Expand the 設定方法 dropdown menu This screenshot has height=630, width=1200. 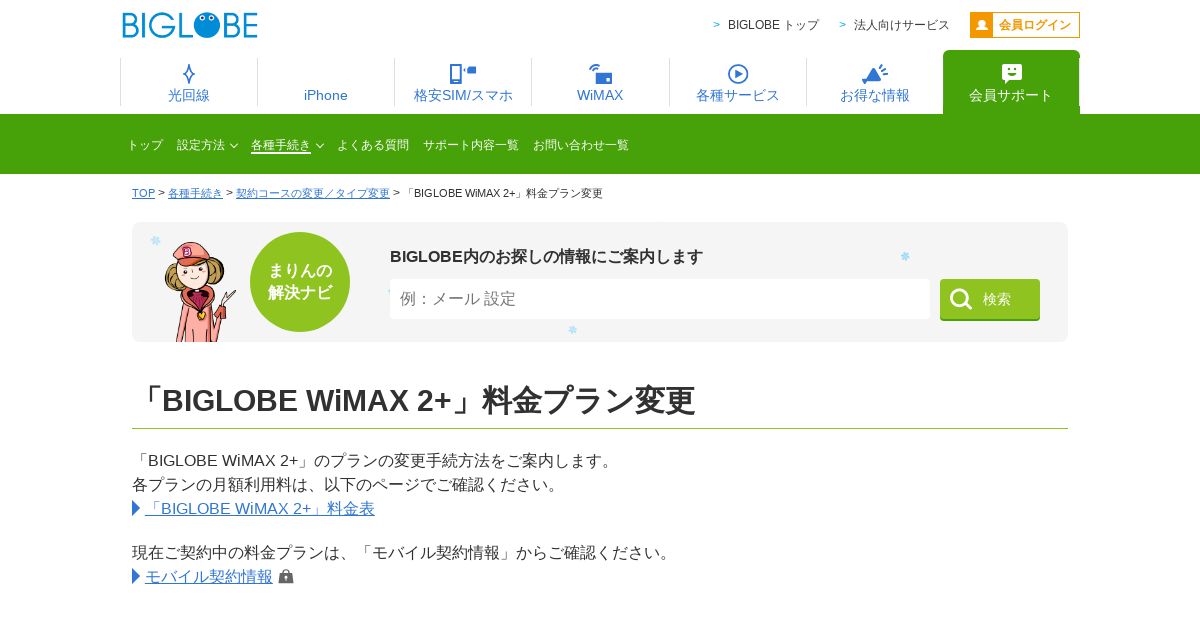[x=207, y=145]
